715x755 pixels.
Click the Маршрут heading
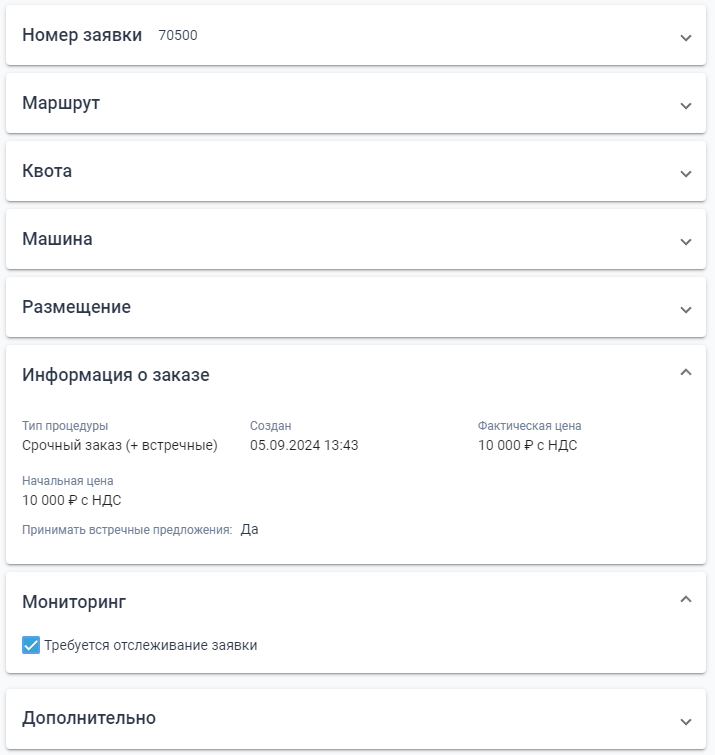pos(61,104)
